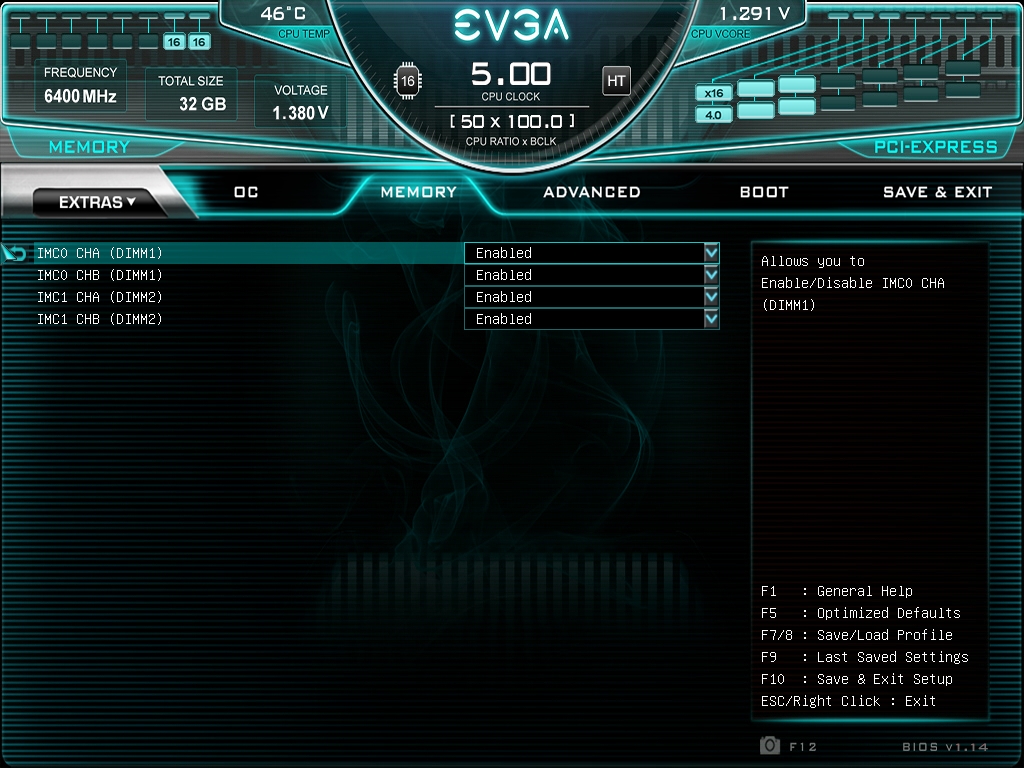The width and height of the screenshot is (1024, 768).
Task: Click the MEMORY panel label at top left
Action: [x=89, y=147]
